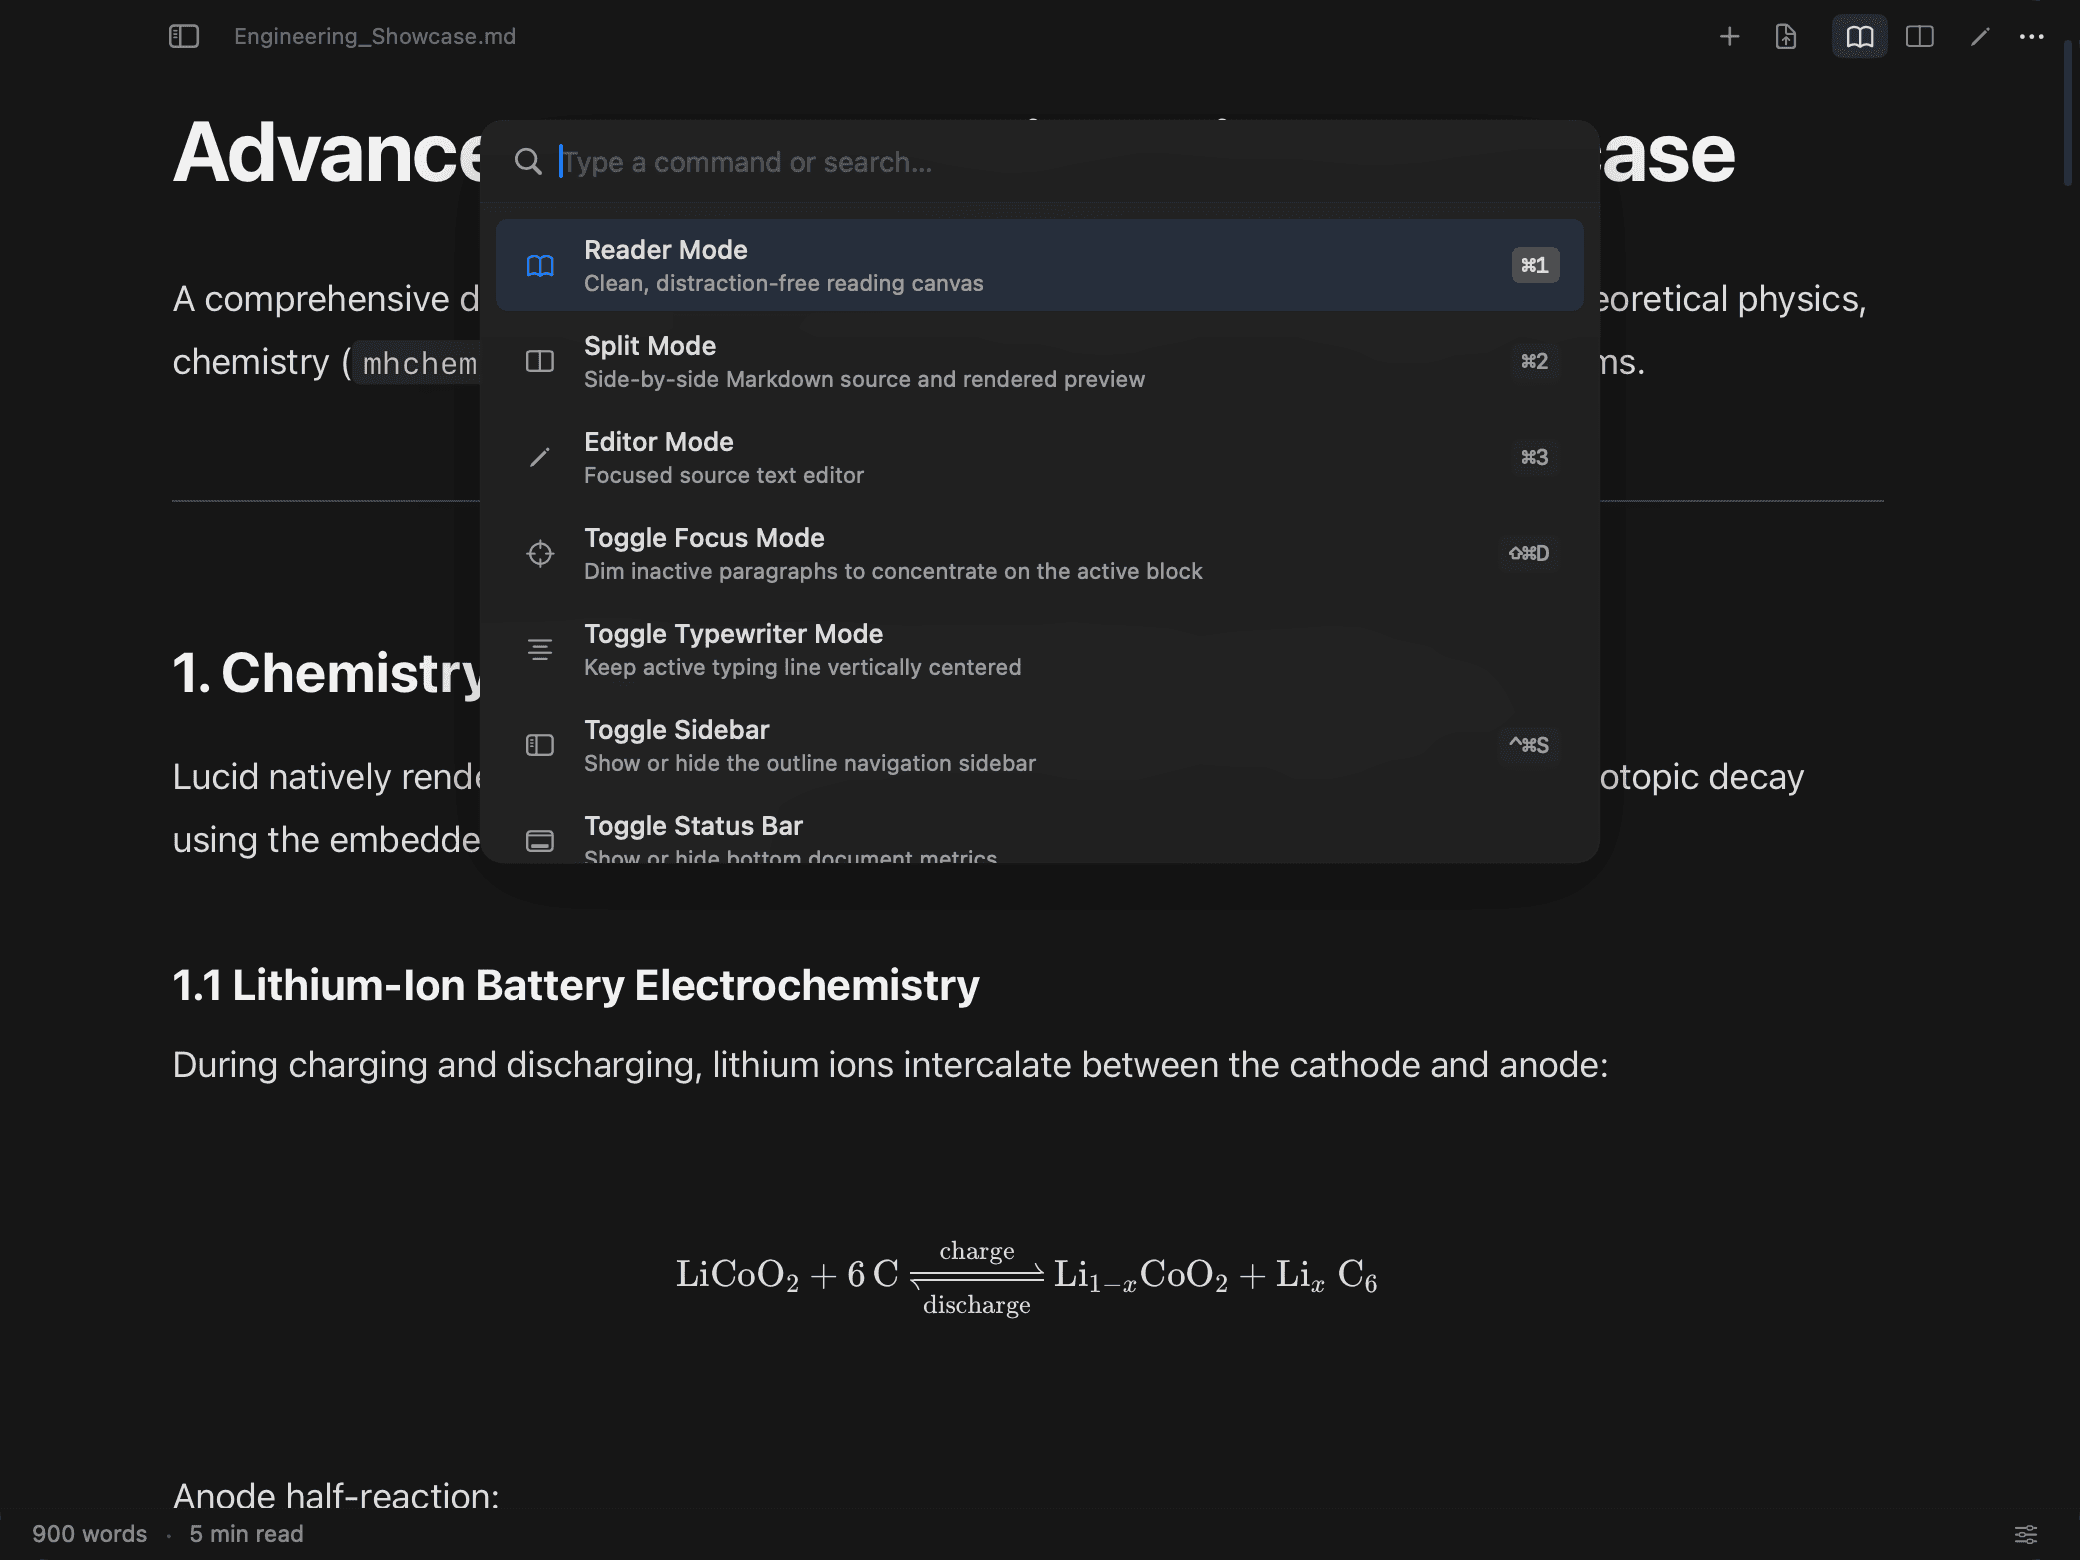The height and width of the screenshot is (1560, 2080).
Task: Choose Toggle Typewriter Mode command
Action: pyautogui.click(x=1040, y=649)
